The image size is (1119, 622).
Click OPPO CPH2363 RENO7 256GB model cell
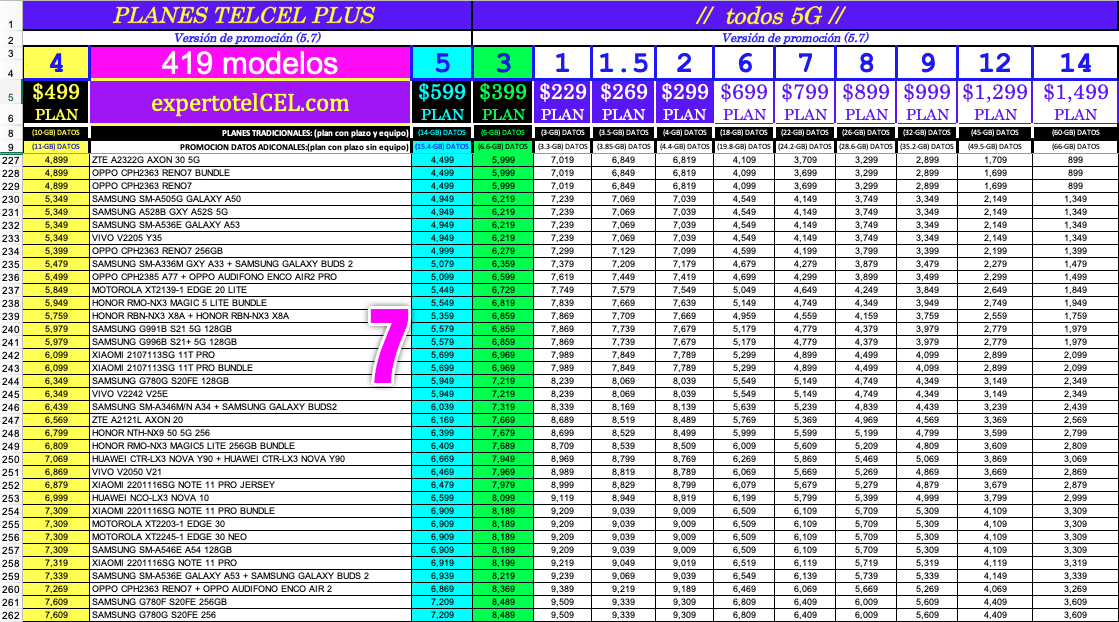tap(250, 251)
